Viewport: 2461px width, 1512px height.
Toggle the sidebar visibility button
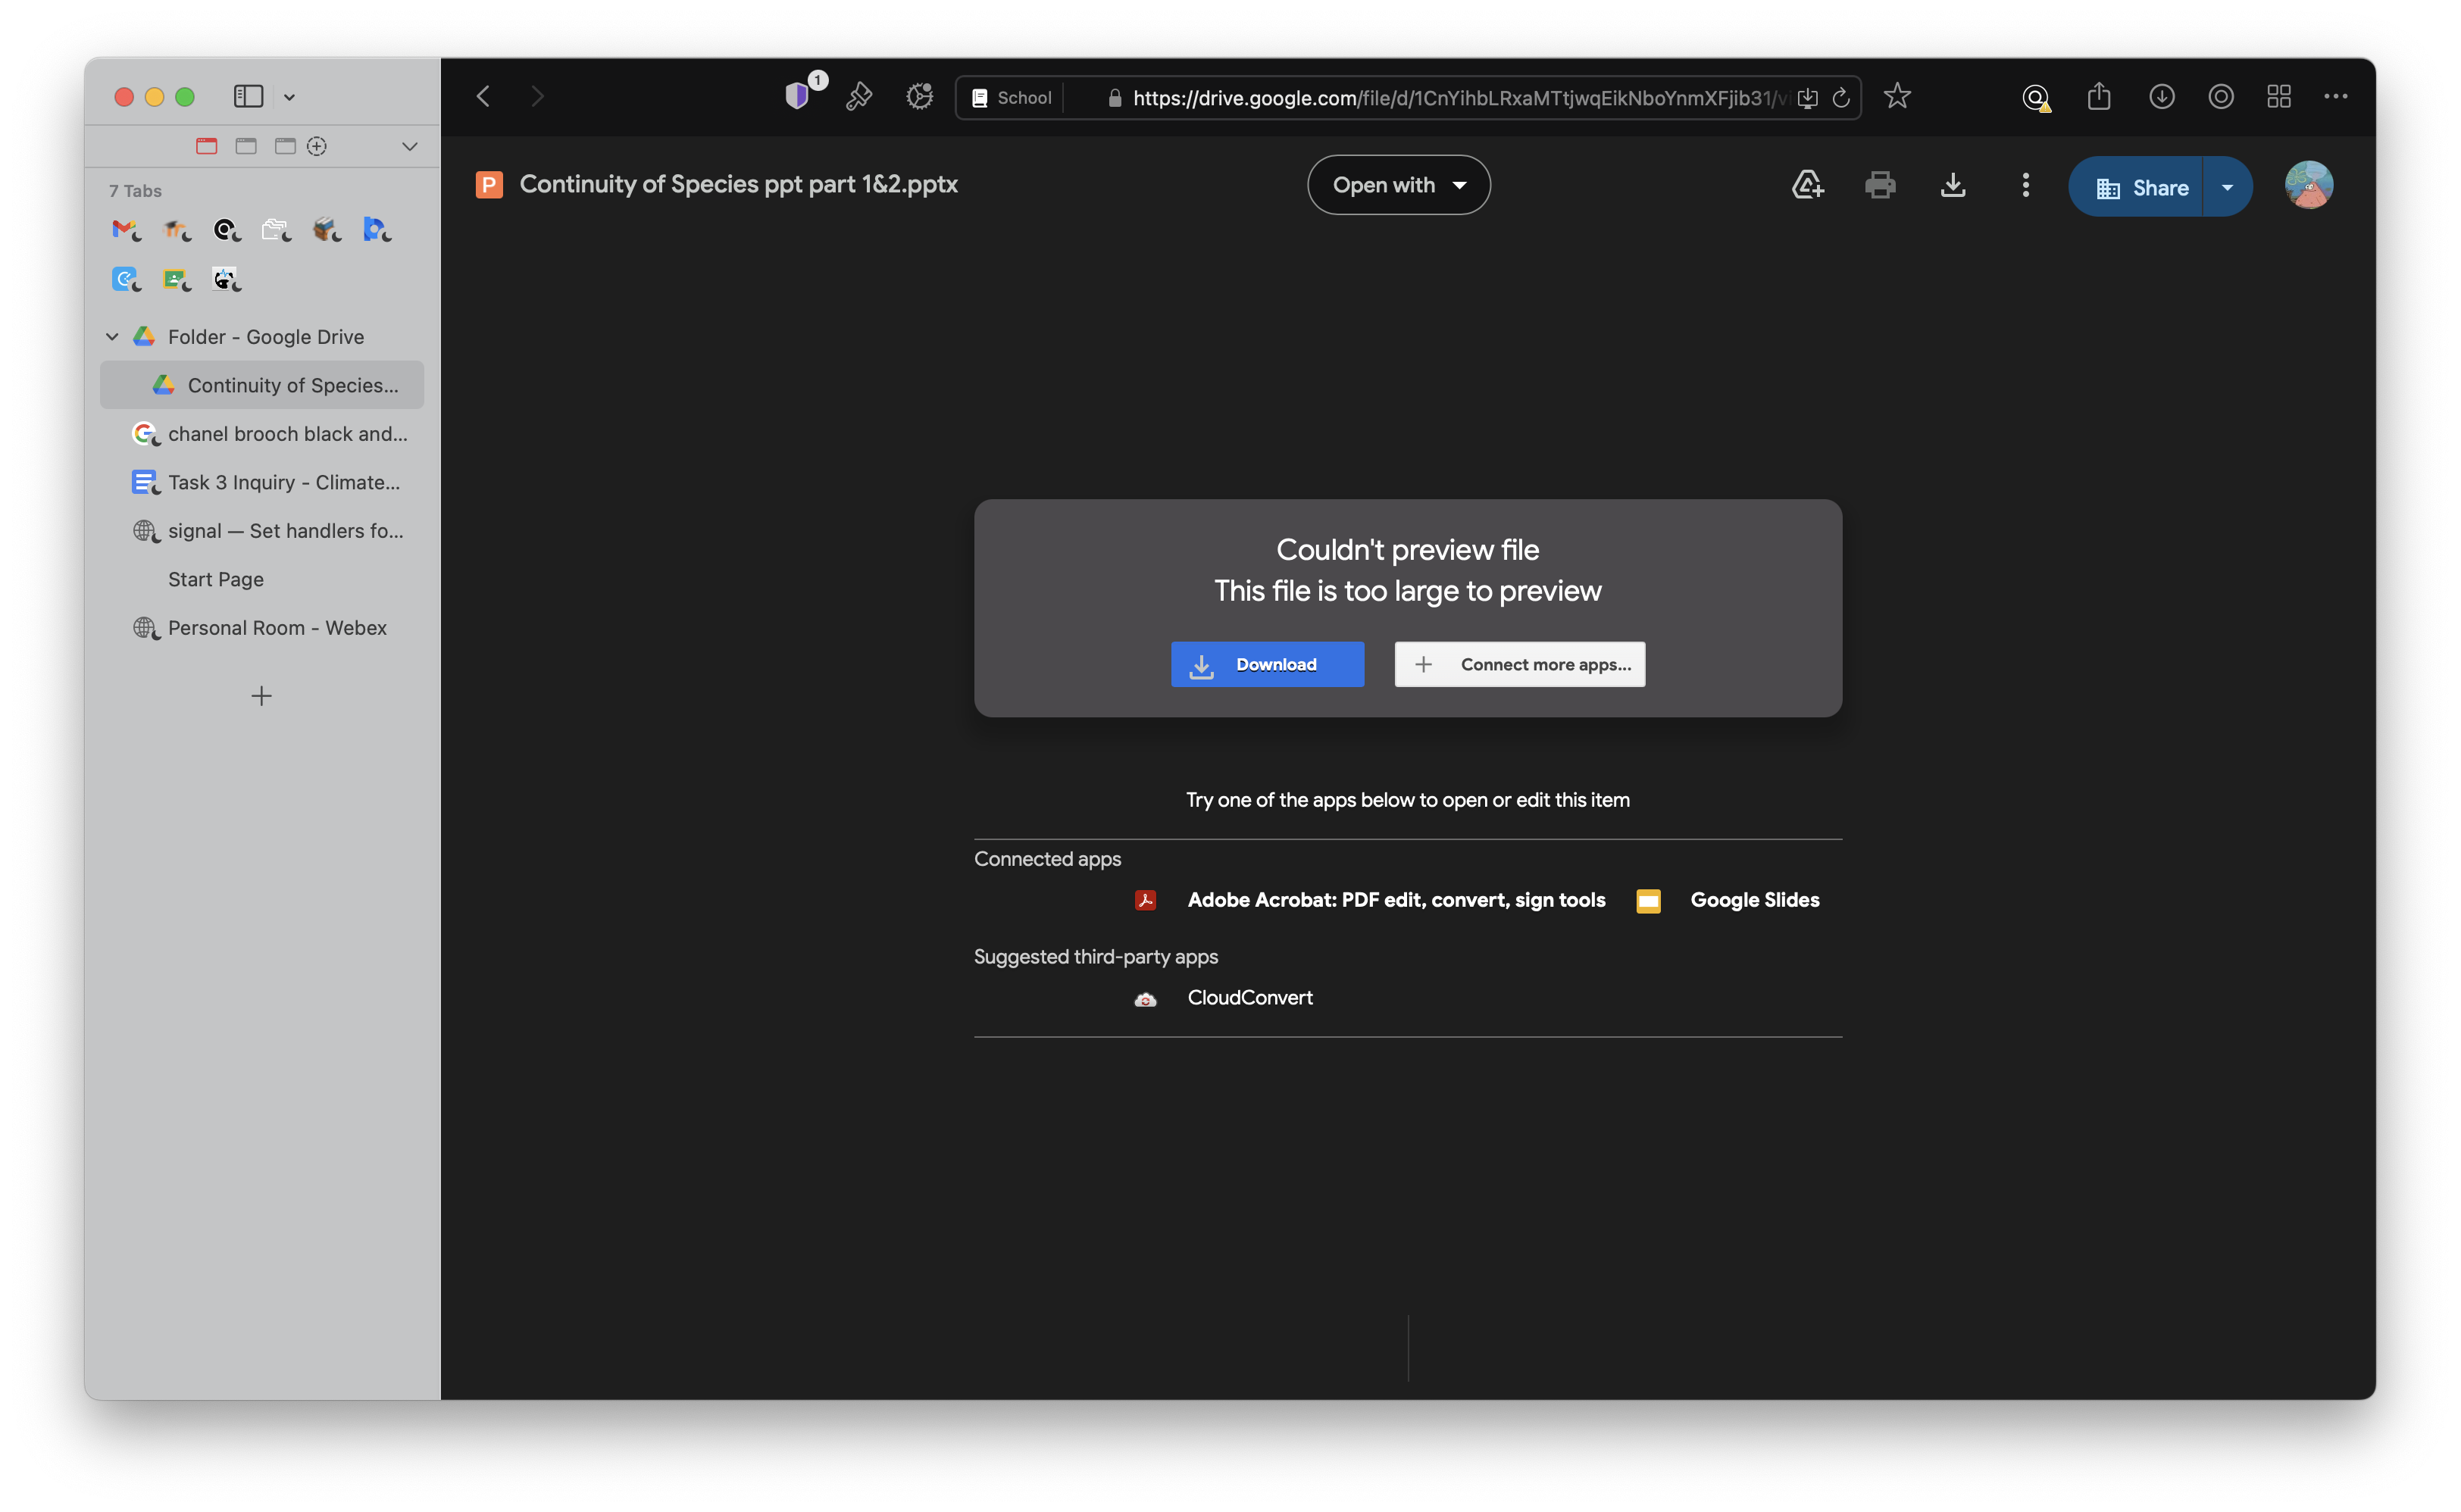(248, 97)
